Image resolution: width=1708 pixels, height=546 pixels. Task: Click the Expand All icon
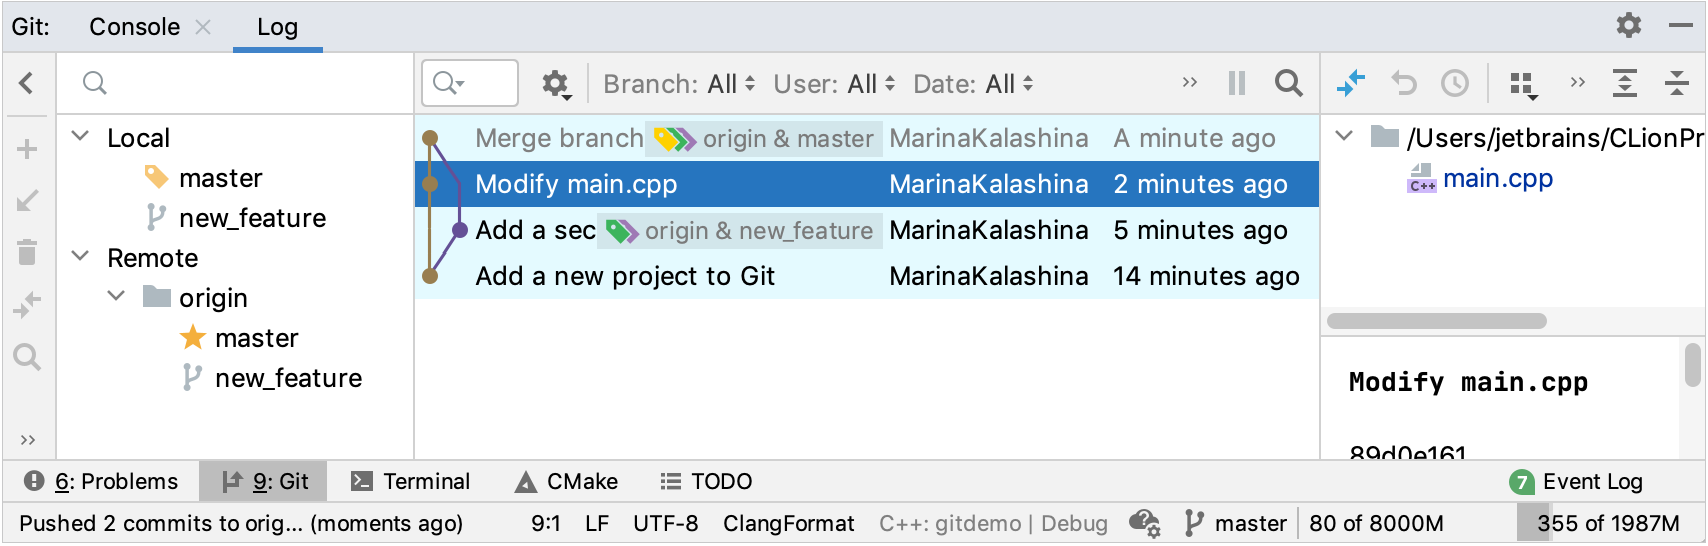(x=1625, y=83)
